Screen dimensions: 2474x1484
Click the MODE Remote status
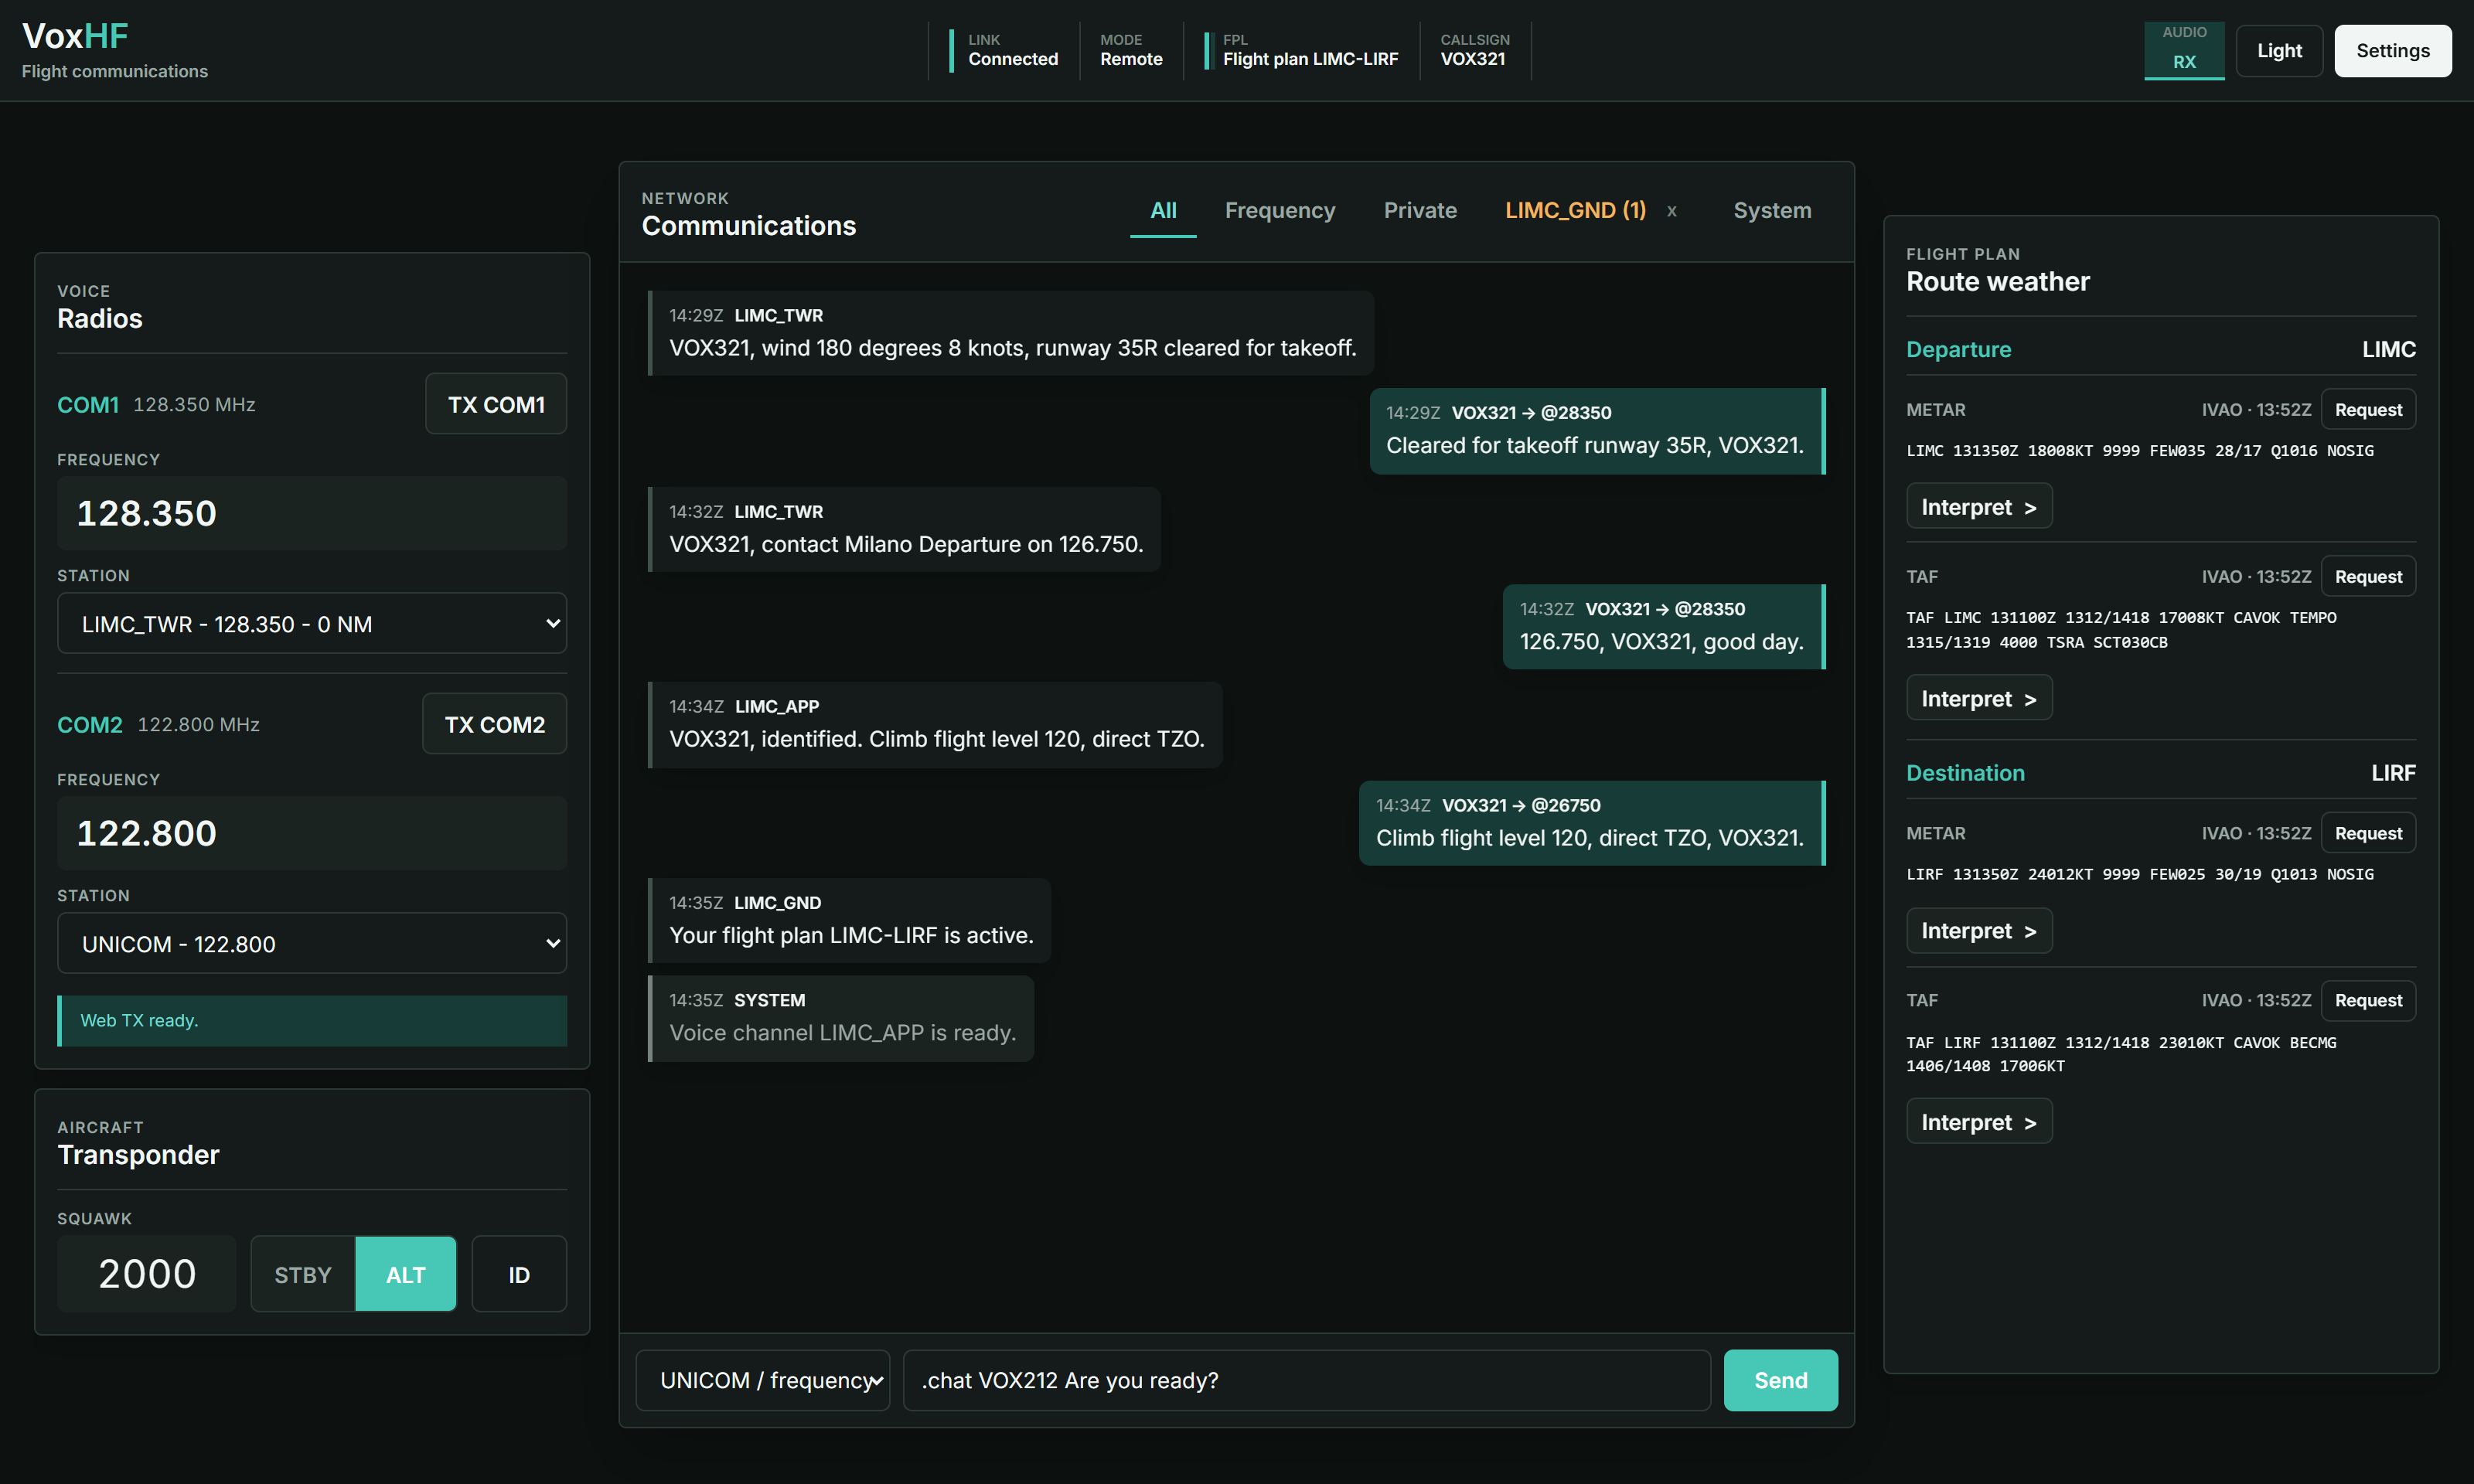(x=1131, y=50)
